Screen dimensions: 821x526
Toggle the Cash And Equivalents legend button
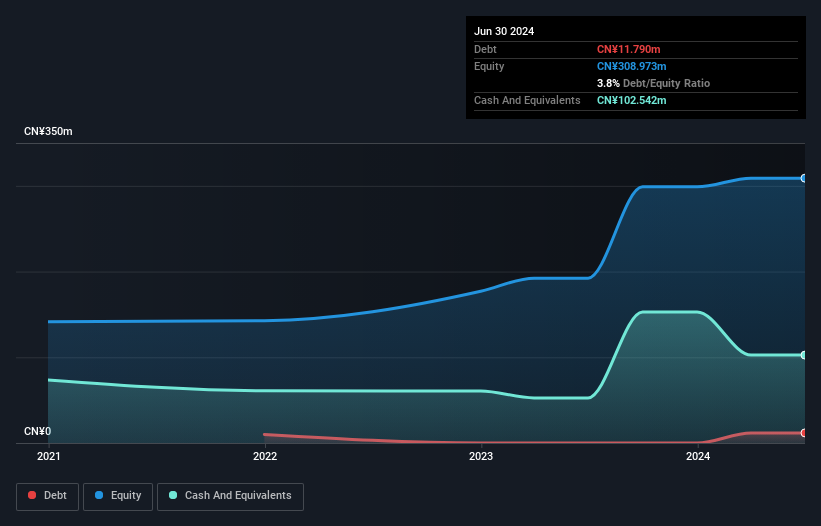[x=230, y=496]
